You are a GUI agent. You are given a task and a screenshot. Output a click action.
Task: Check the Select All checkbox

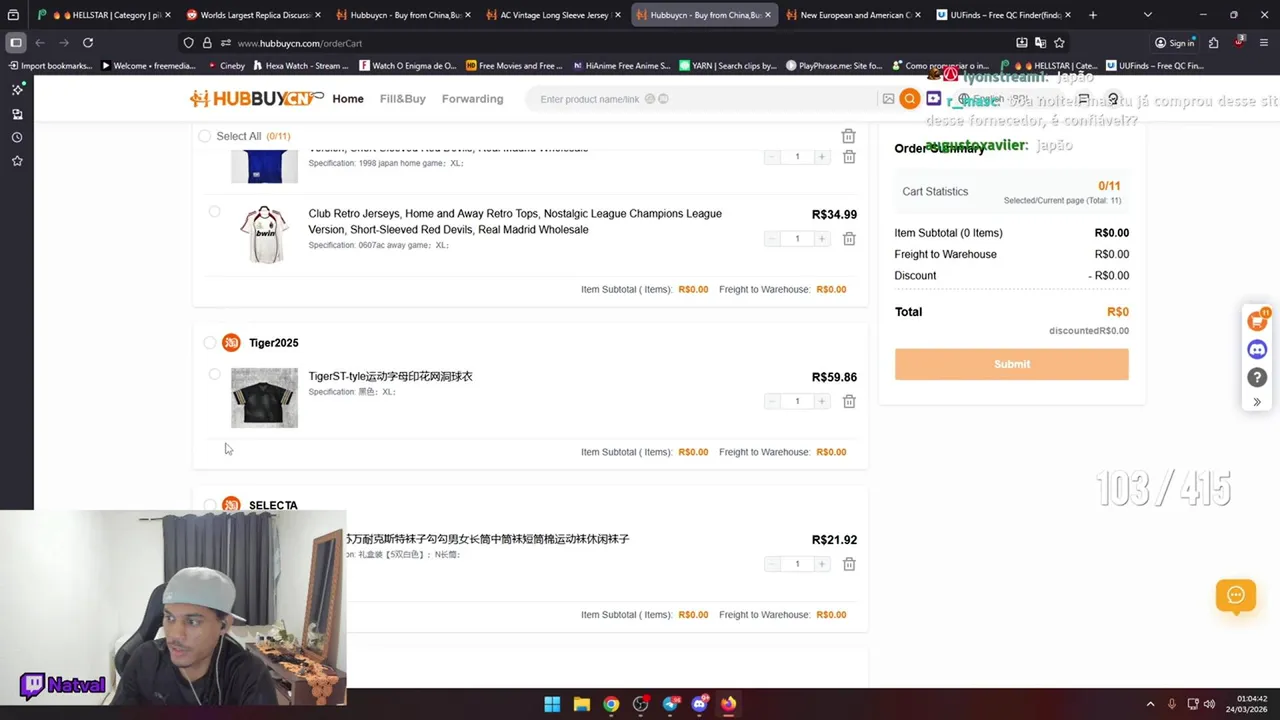click(205, 136)
